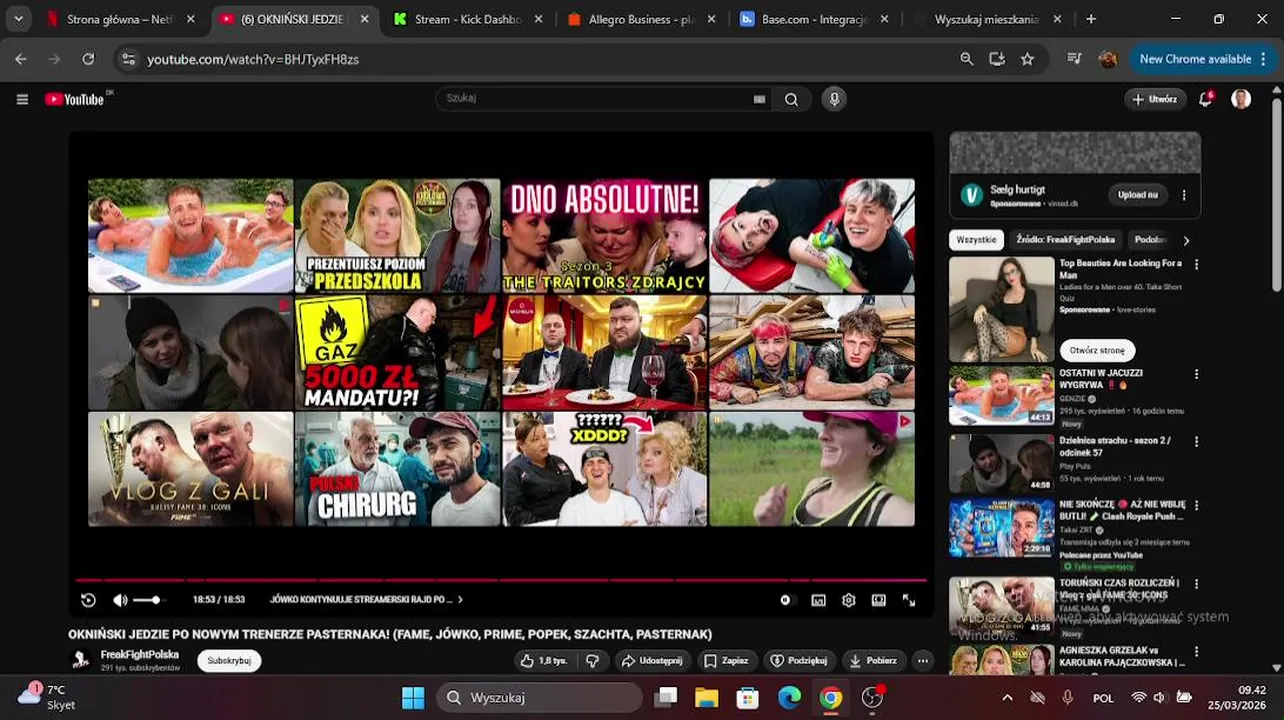Open the Chrome tab search dropdown arrow
1284x720 pixels.
18,19
